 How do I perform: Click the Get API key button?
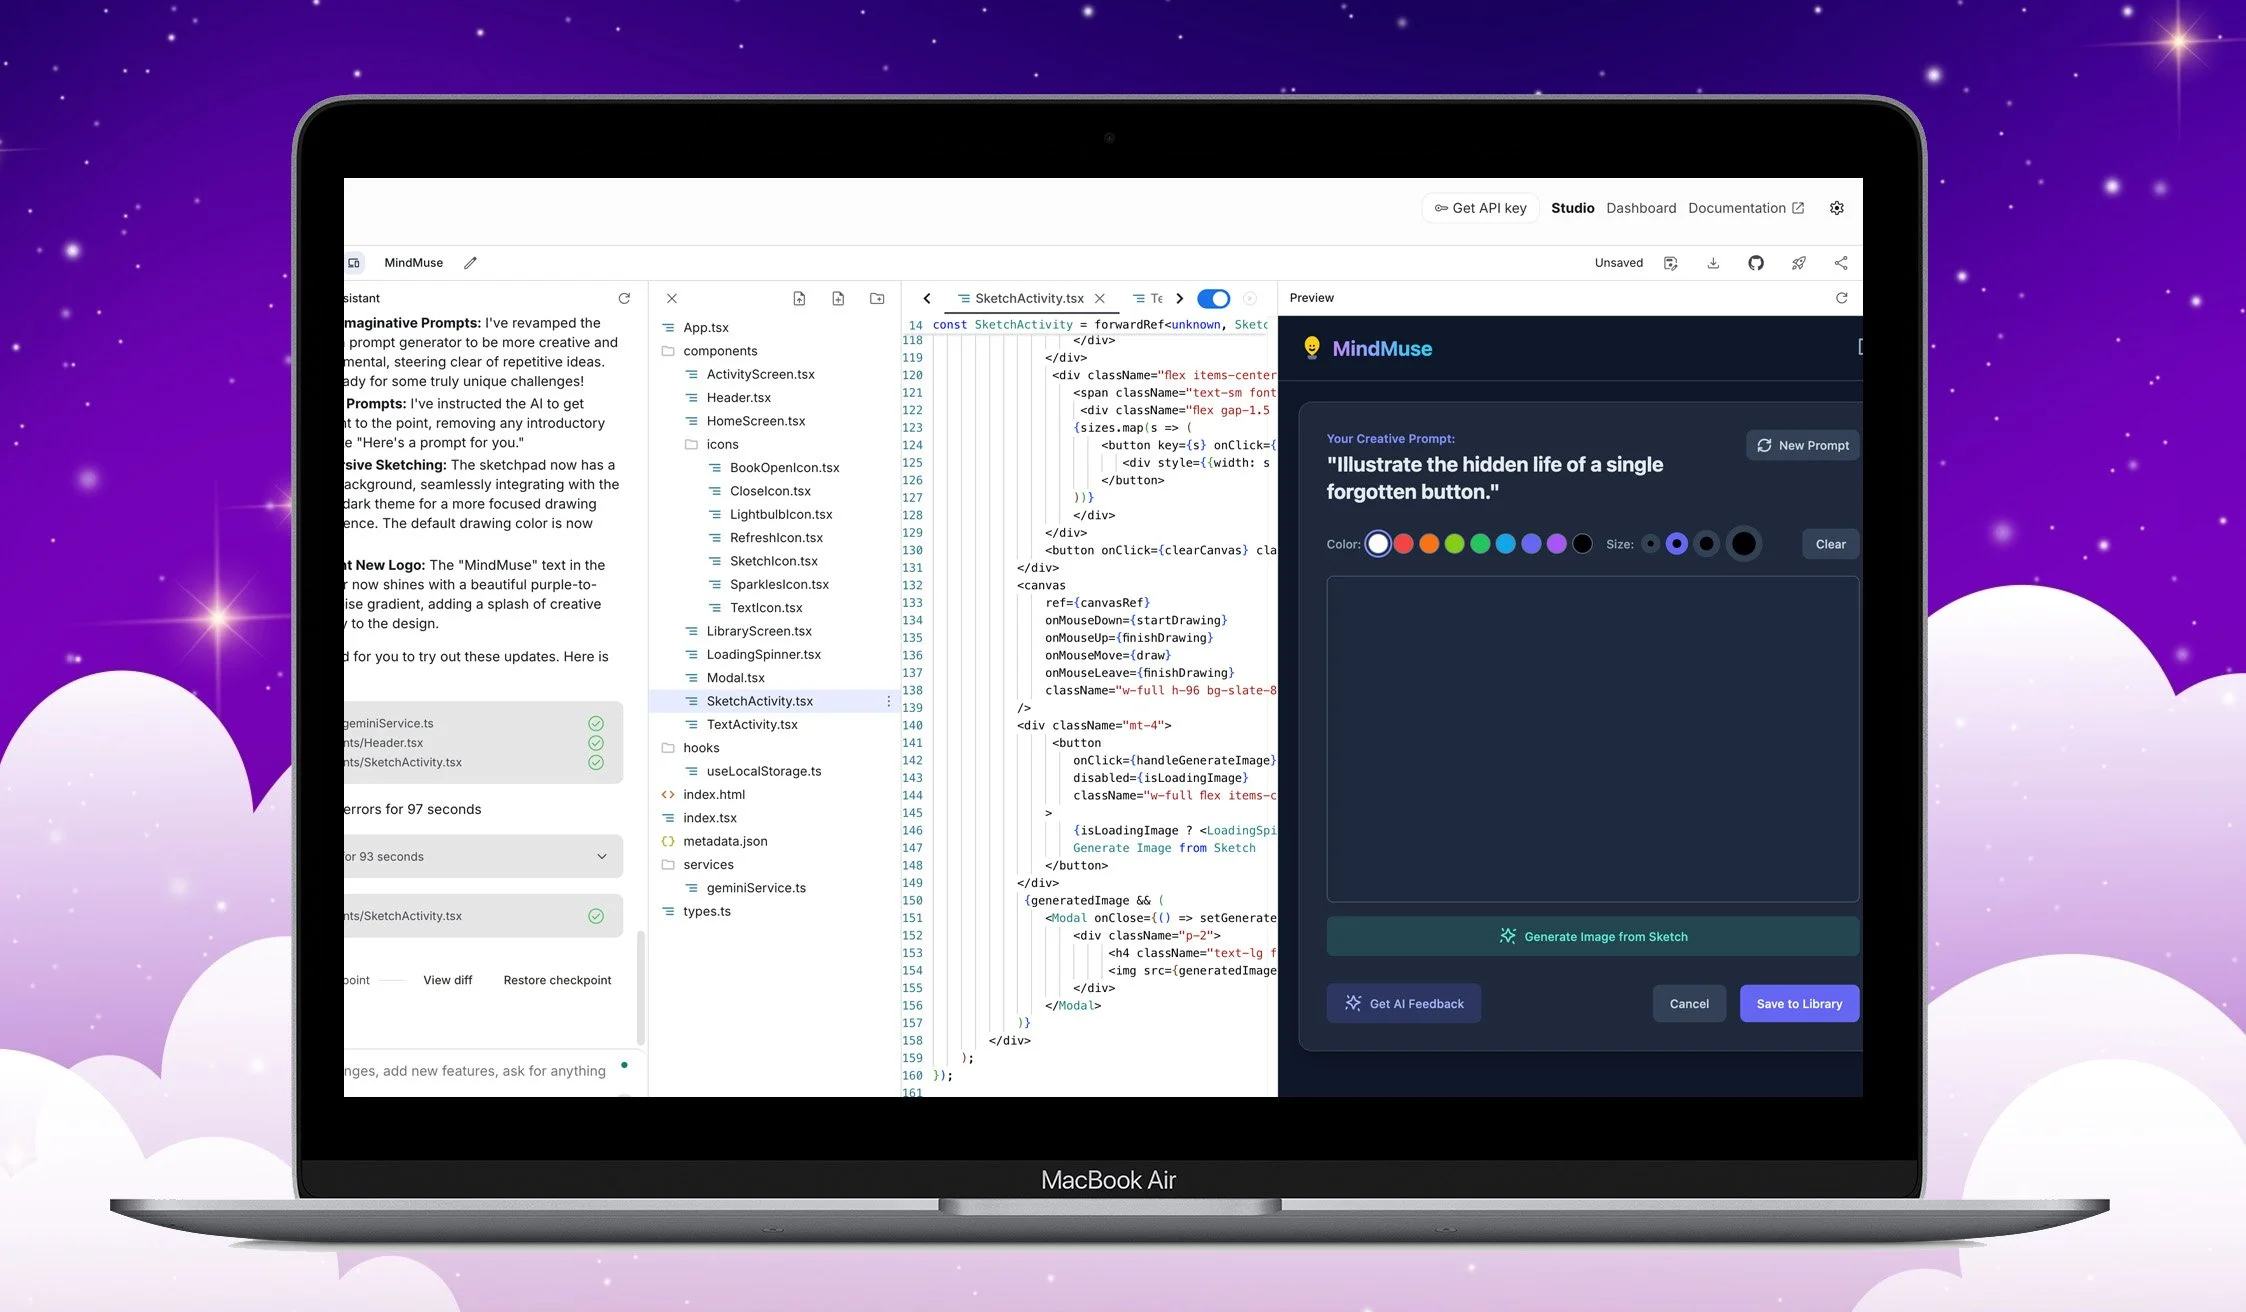pyautogui.click(x=1480, y=208)
